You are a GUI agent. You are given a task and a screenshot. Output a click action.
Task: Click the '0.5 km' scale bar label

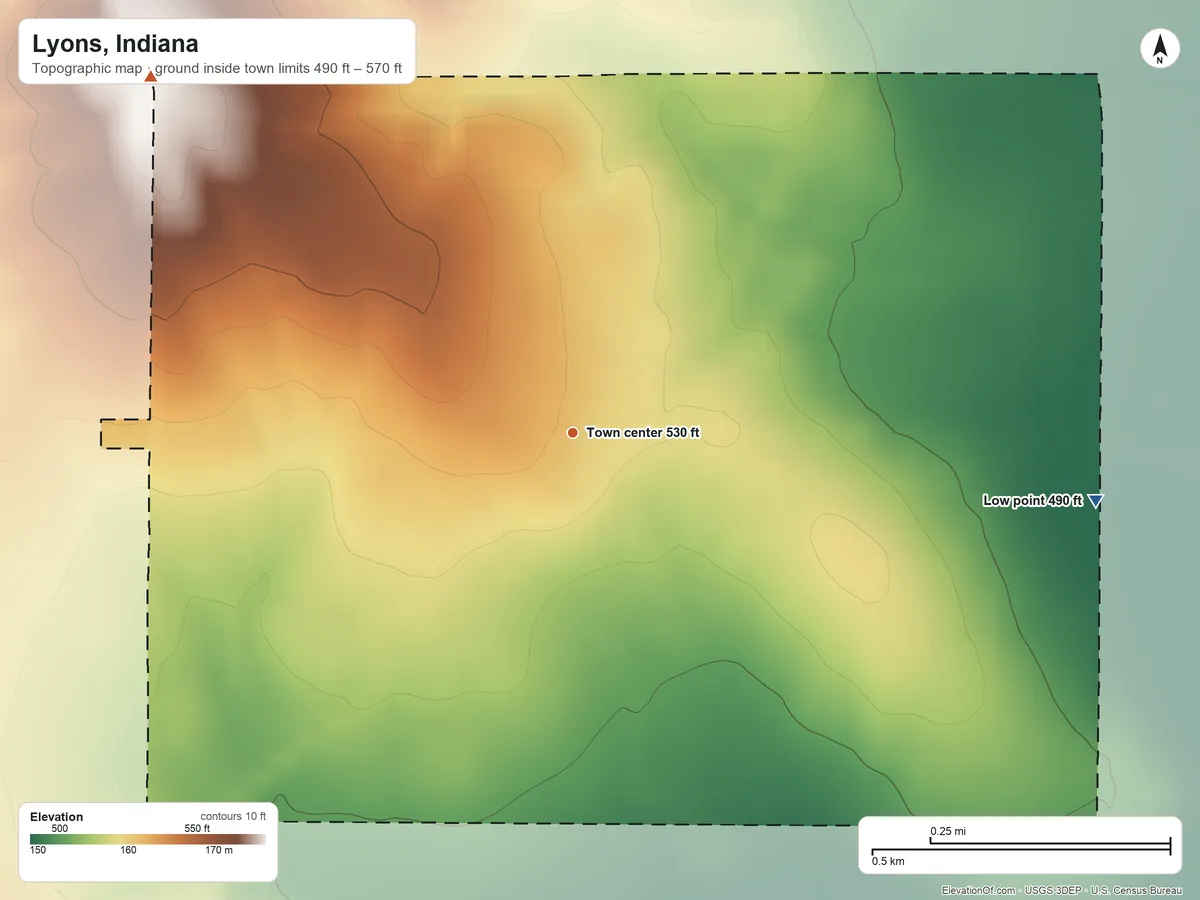pos(888,861)
